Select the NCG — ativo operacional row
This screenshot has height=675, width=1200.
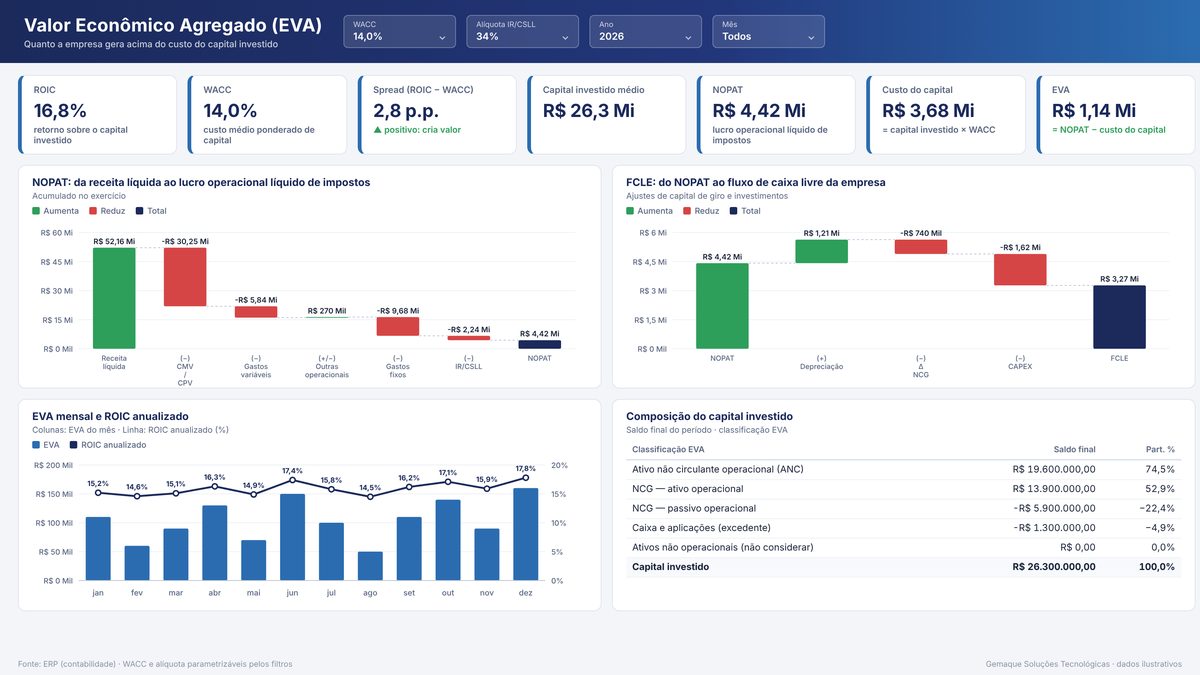click(x=904, y=489)
